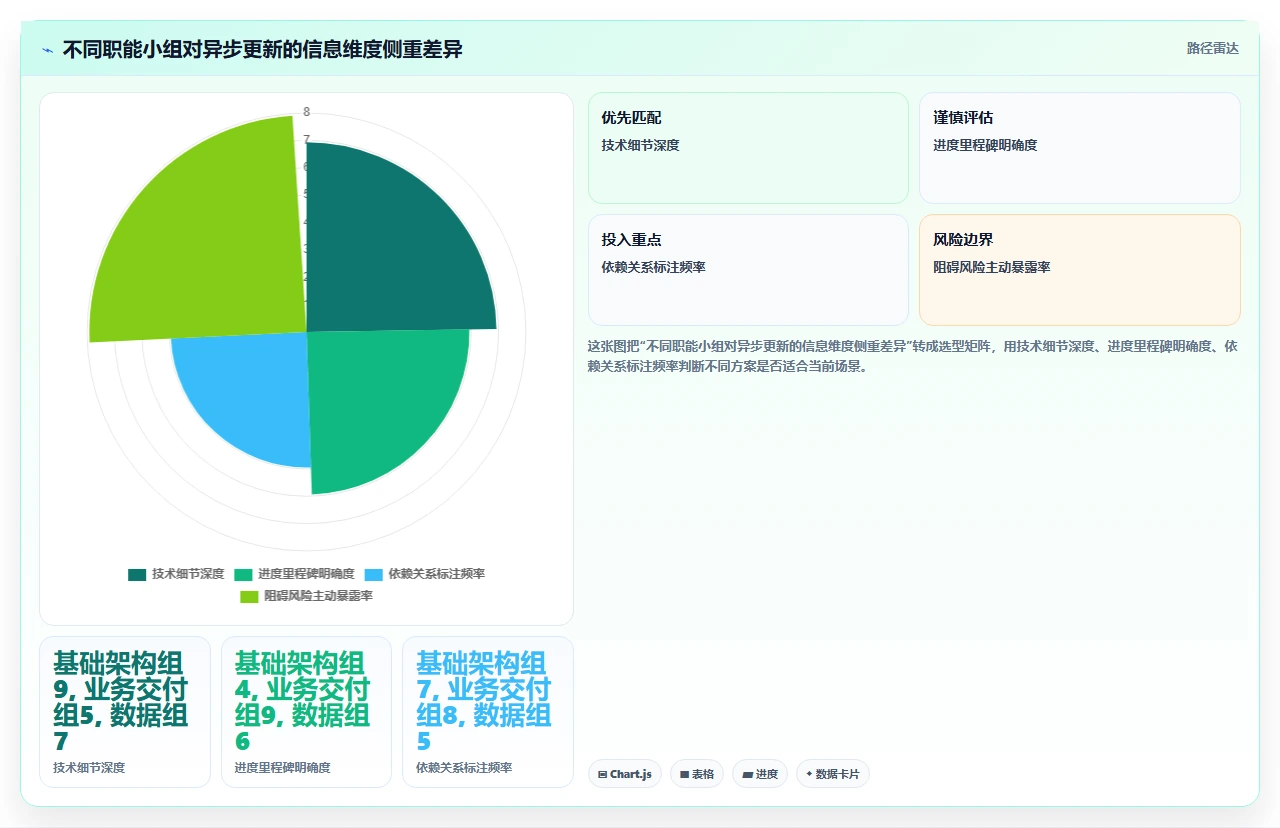Click the description paragraph starting 这张图把
This screenshot has width=1280, height=828.
tap(914, 356)
